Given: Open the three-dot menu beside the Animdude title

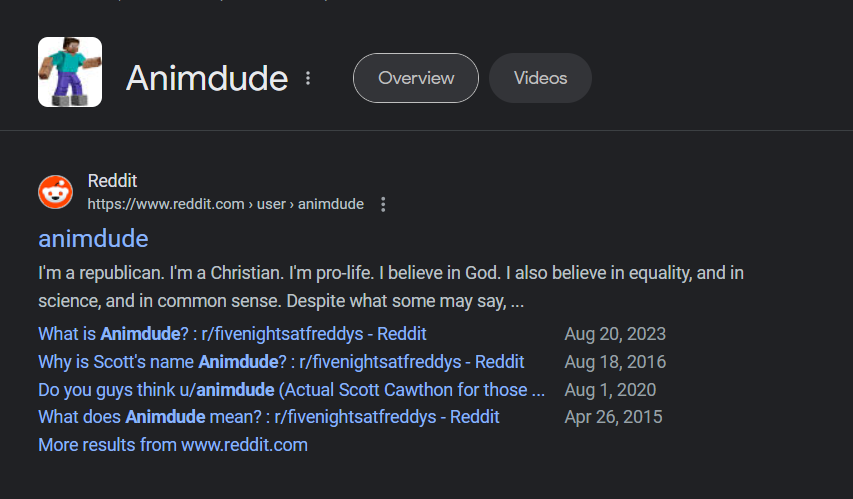Looking at the screenshot, I should [x=308, y=78].
